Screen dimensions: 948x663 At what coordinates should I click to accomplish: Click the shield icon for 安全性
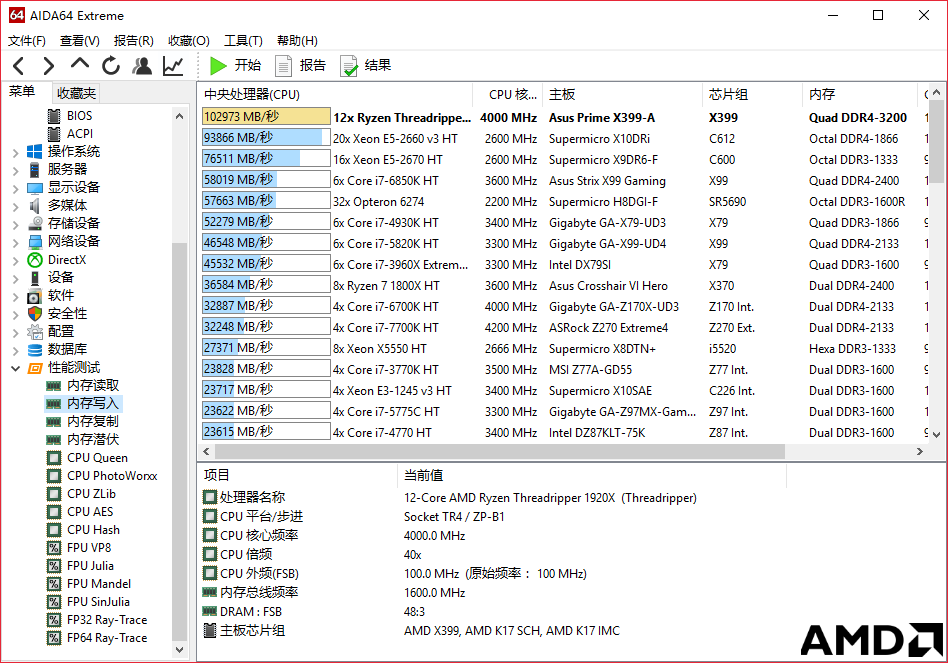tap(34, 314)
